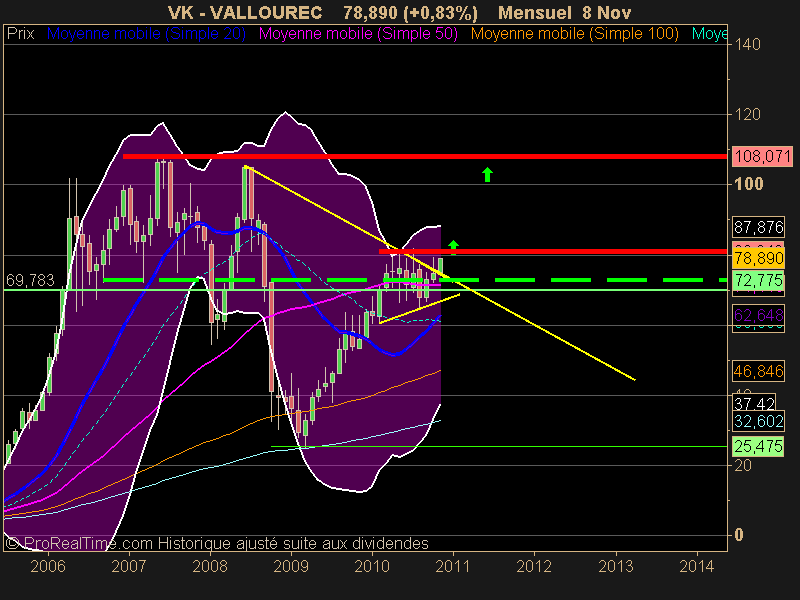Click the white 37,42 price label
This screenshot has height=600, width=800.
pyautogui.click(x=754, y=404)
